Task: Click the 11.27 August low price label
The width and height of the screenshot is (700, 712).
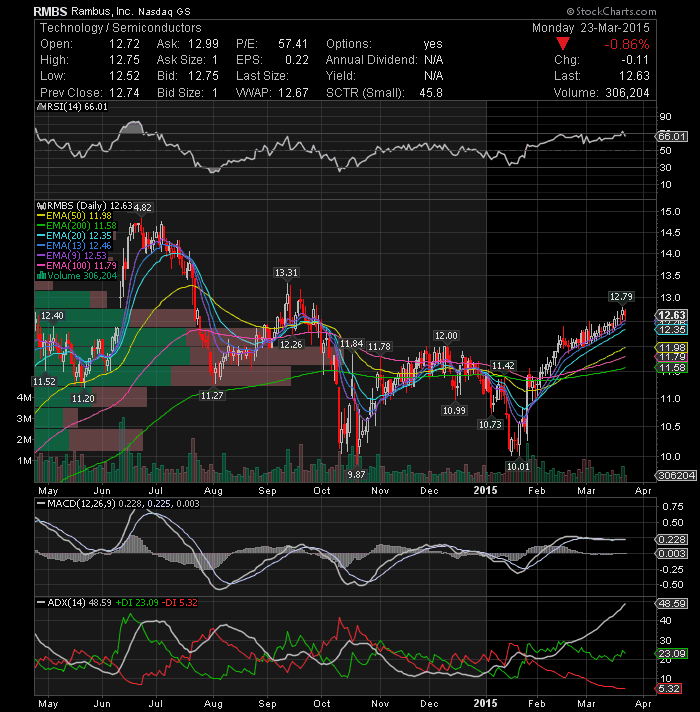Action: click(x=212, y=396)
